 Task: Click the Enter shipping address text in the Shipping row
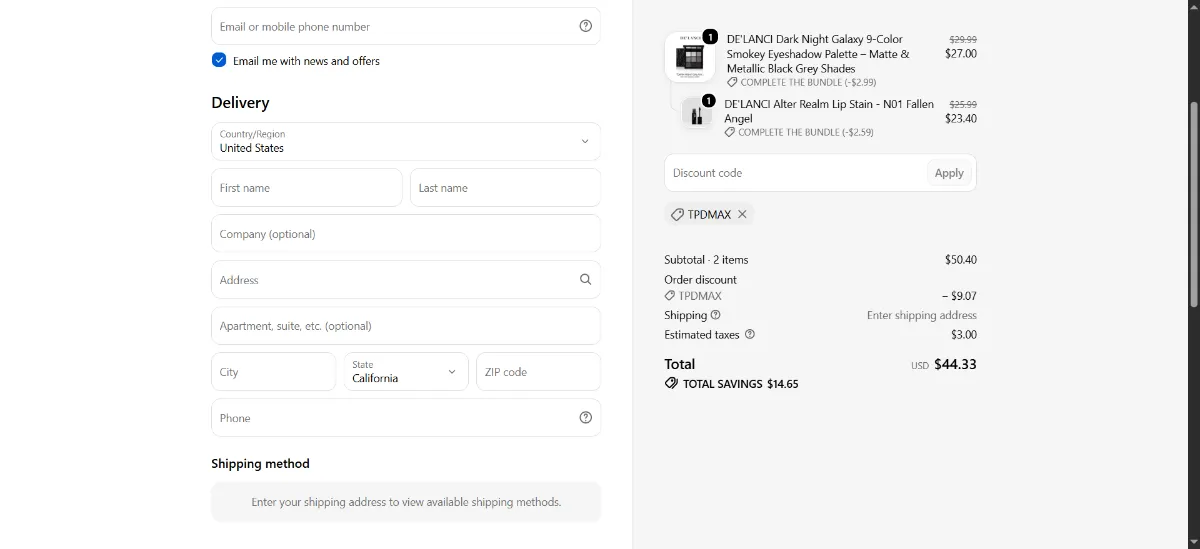pyautogui.click(x=922, y=315)
